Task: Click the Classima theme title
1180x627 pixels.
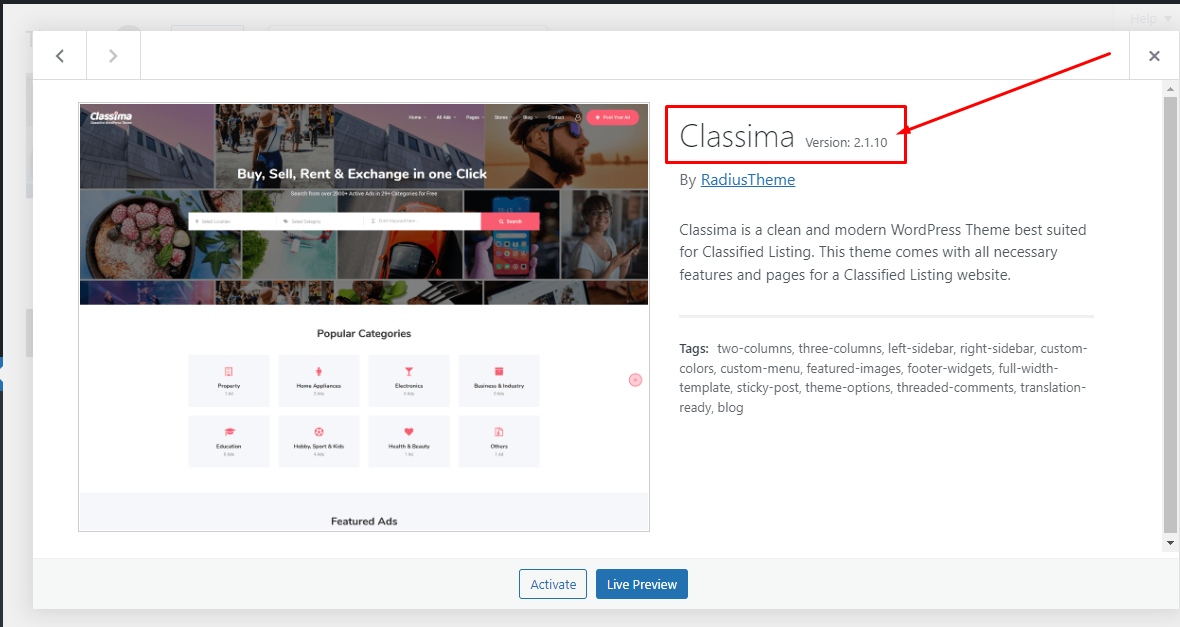Action: tap(737, 136)
